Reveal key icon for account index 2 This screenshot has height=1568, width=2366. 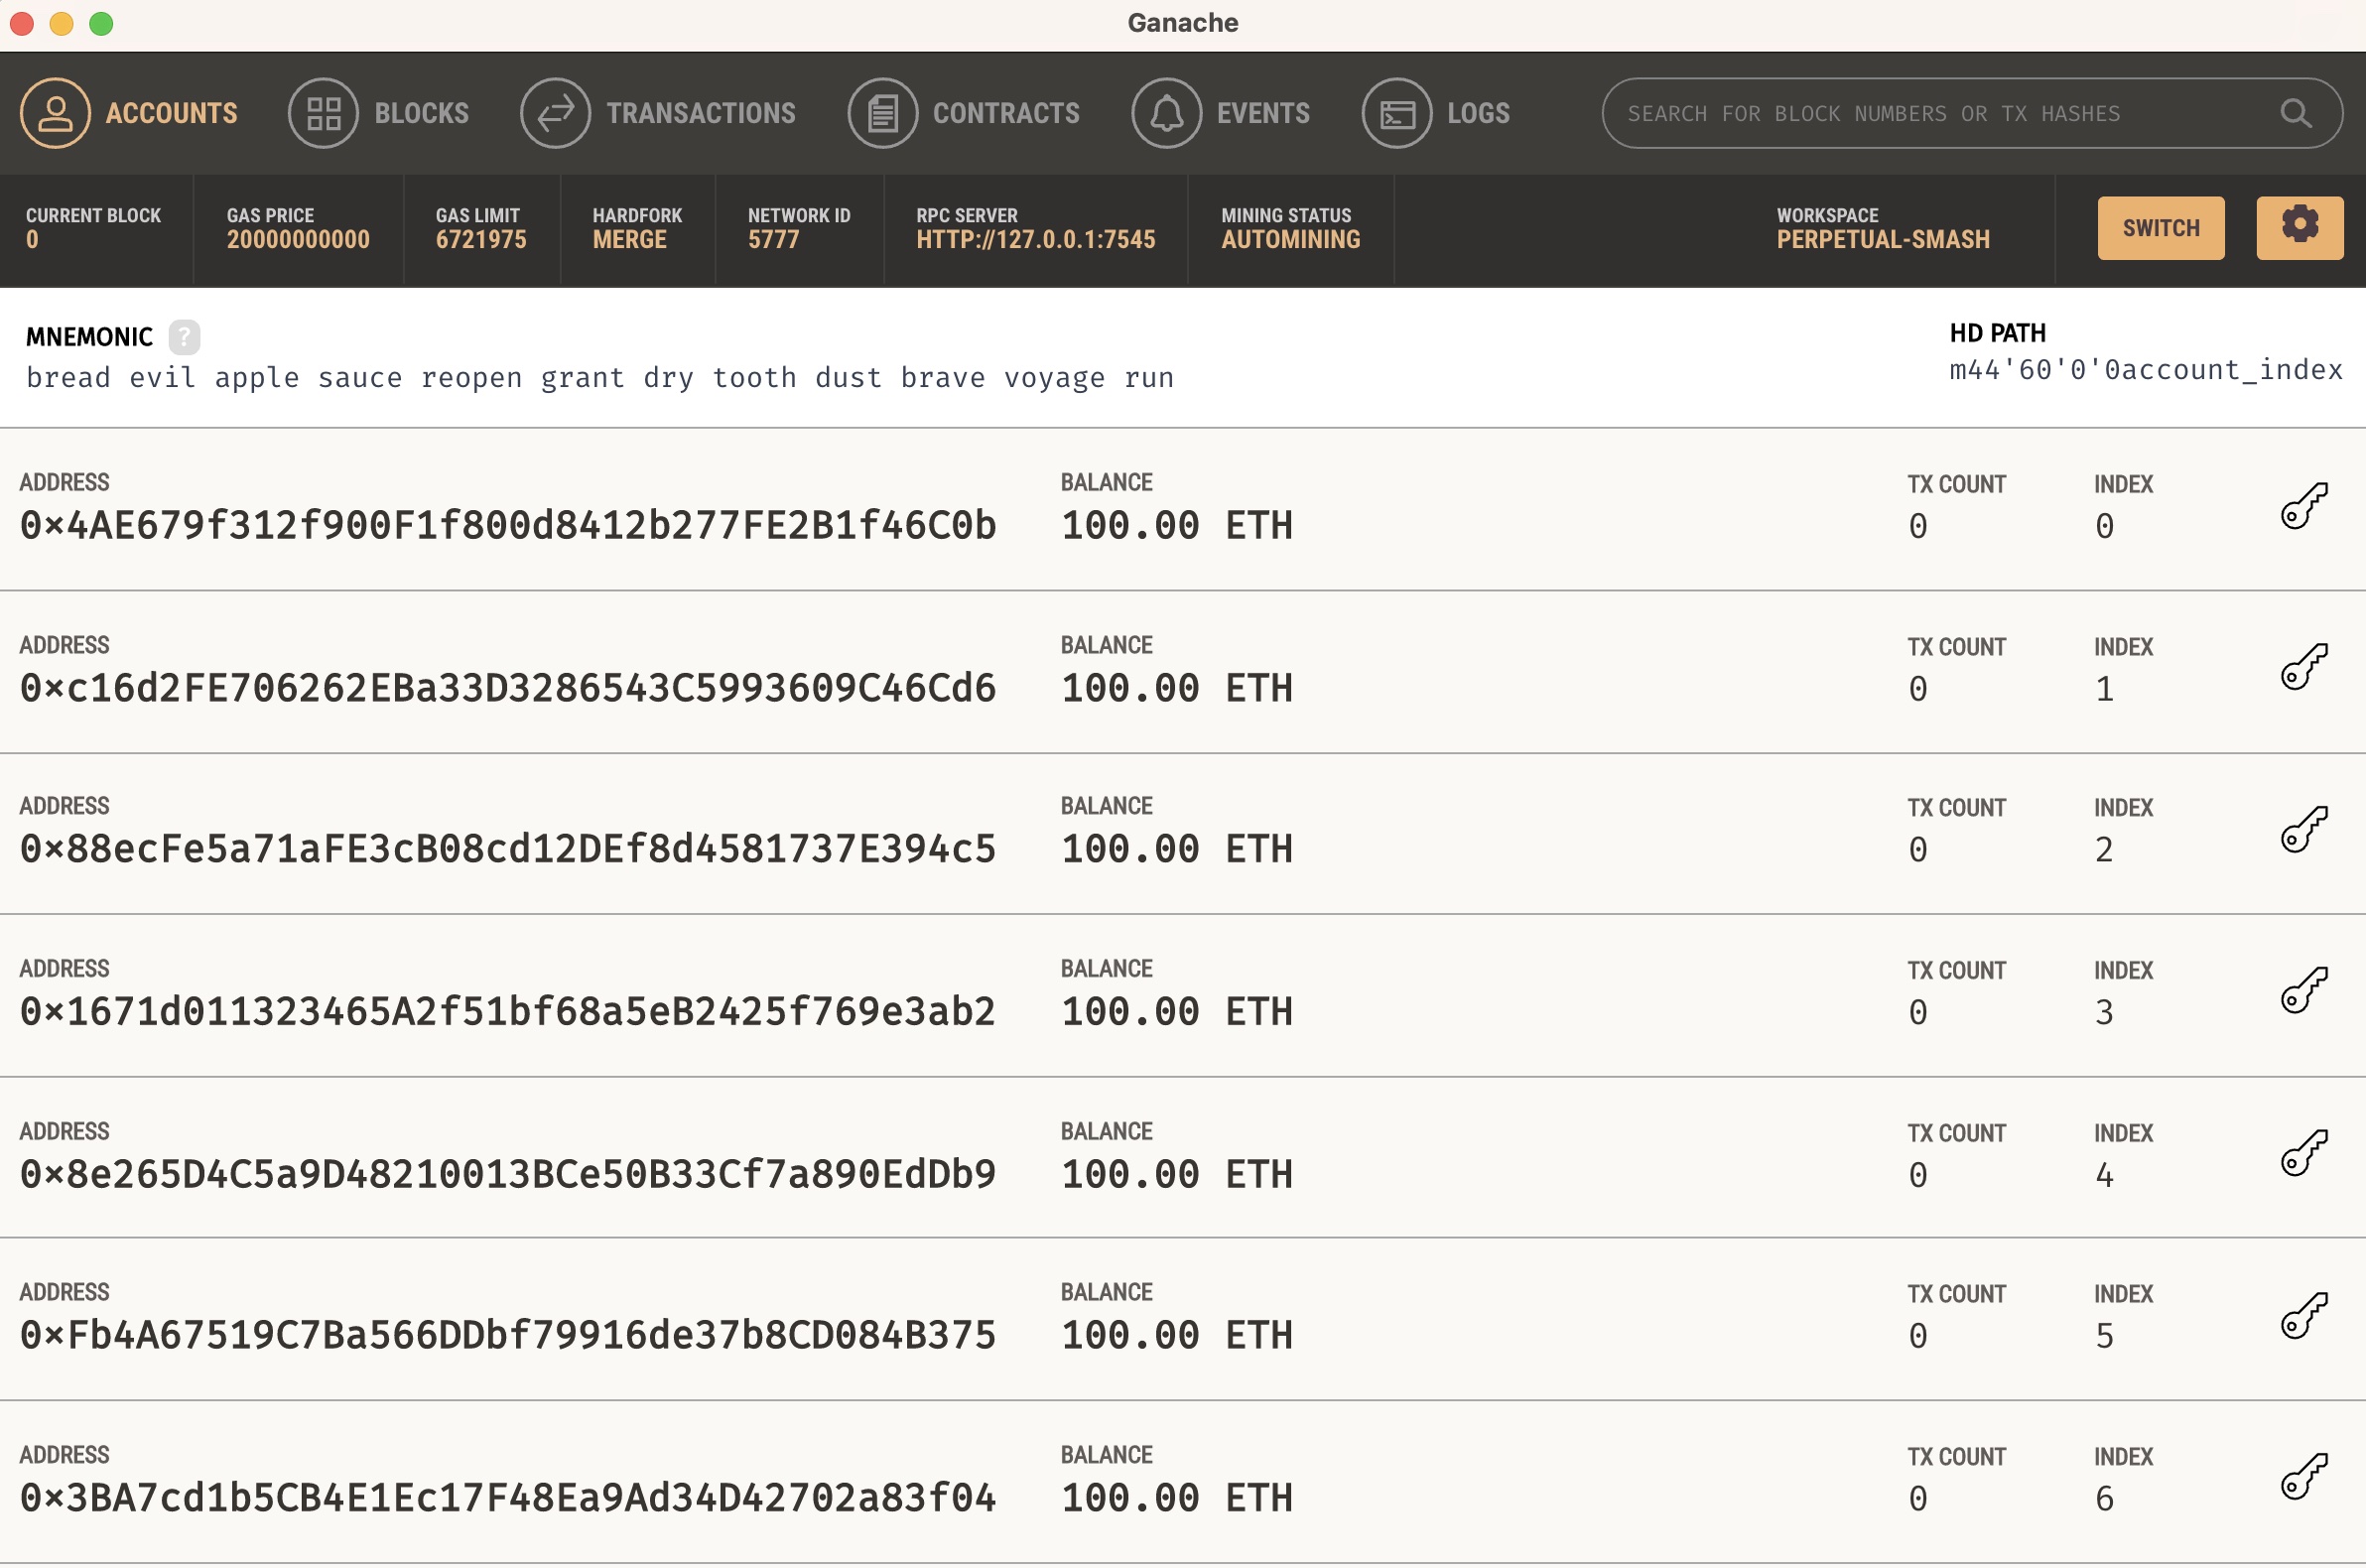point(2304,829)
